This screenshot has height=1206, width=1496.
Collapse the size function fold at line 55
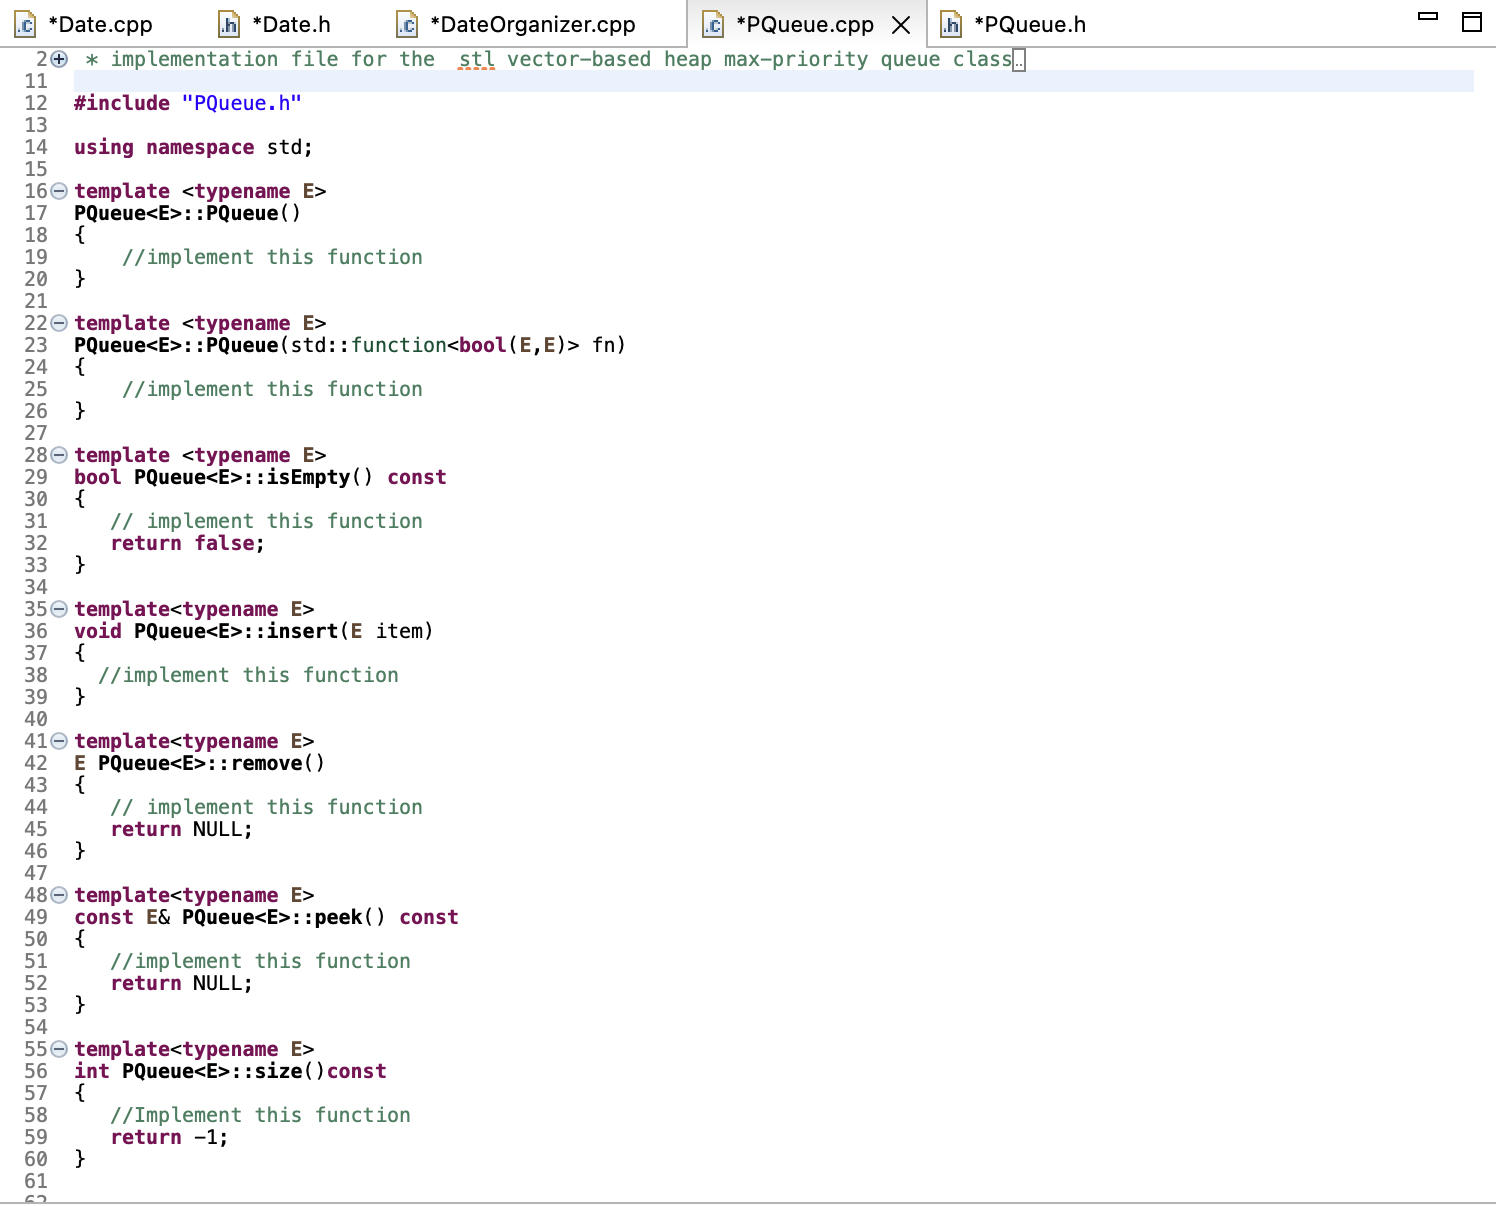point(59,1049)
